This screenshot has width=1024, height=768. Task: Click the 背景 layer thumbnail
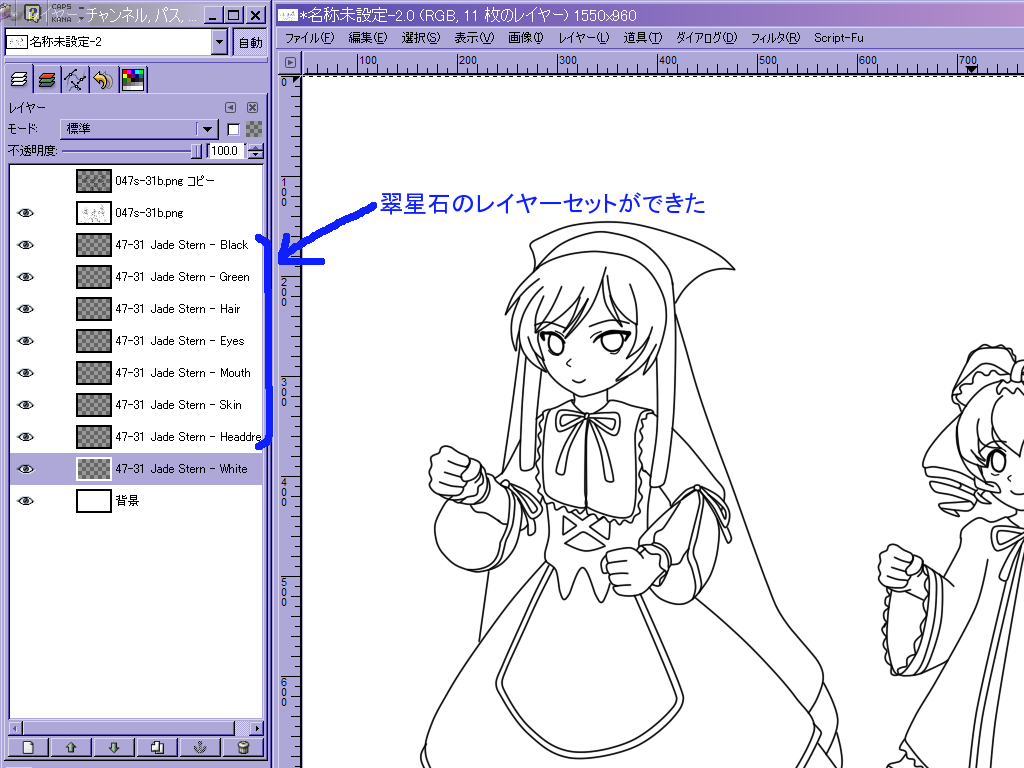point(94,501)
